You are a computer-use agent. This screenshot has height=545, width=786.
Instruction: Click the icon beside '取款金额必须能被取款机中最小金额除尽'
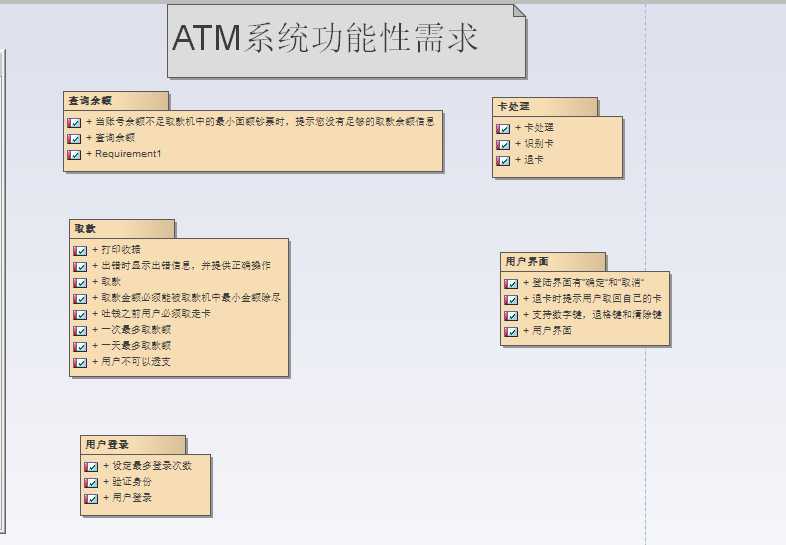click(80, 298)
